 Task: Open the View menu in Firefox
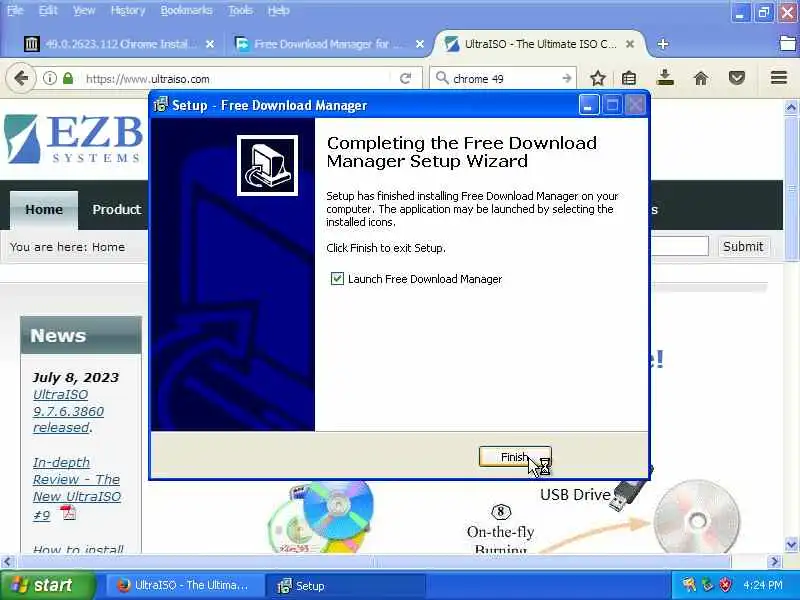84,10
